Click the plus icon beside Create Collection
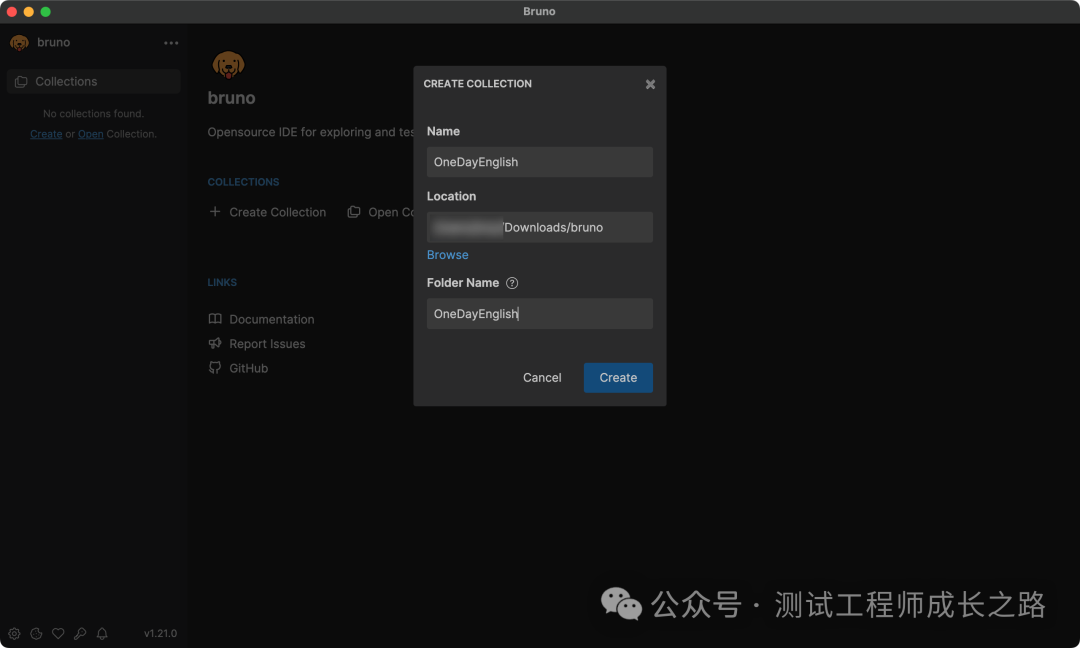This screenshot has width=1080, height=648. tap(215, 211)
